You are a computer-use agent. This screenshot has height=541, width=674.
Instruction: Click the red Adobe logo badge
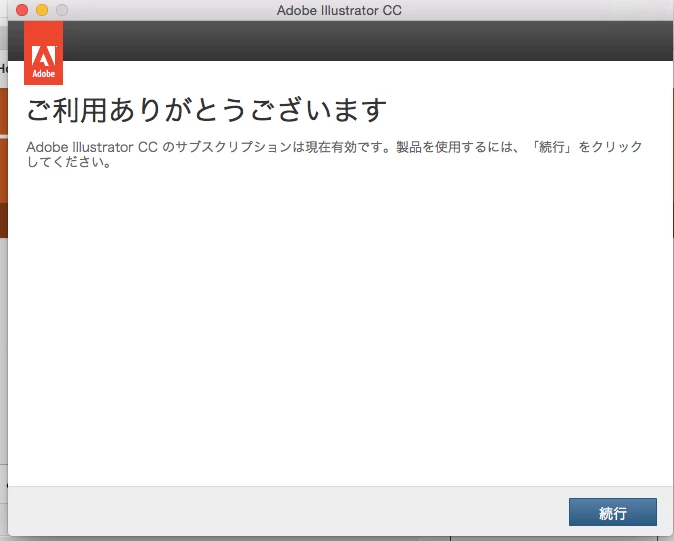pos(43,53)
